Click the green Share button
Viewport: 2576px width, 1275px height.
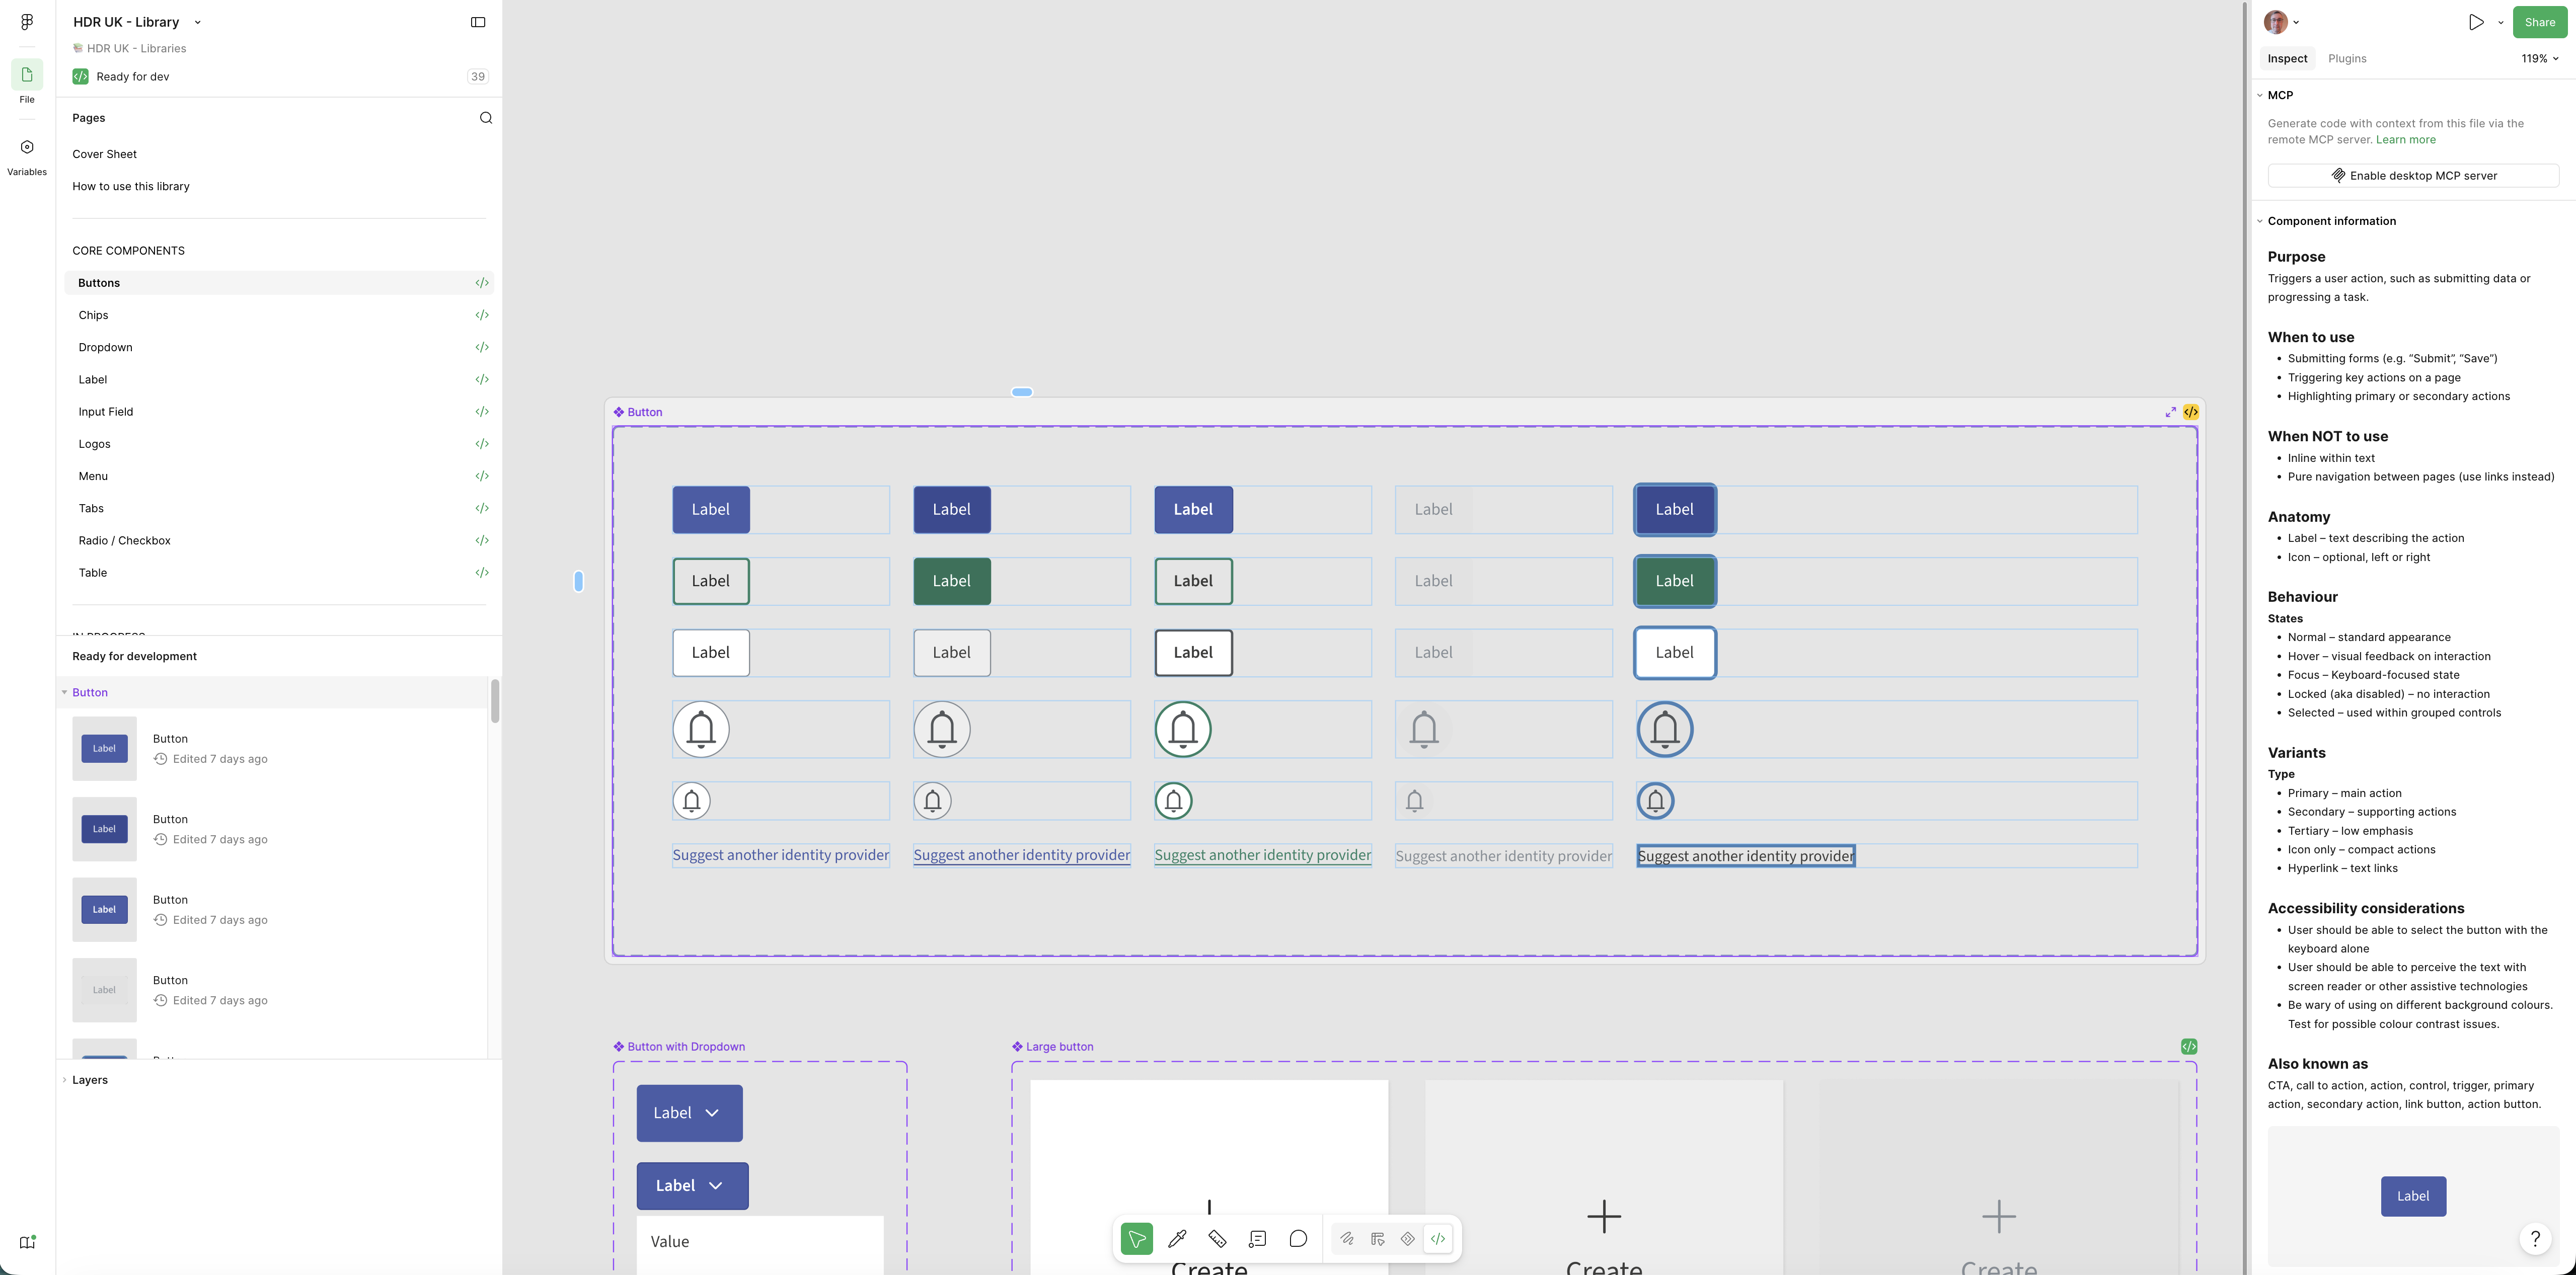point(2540,22)
